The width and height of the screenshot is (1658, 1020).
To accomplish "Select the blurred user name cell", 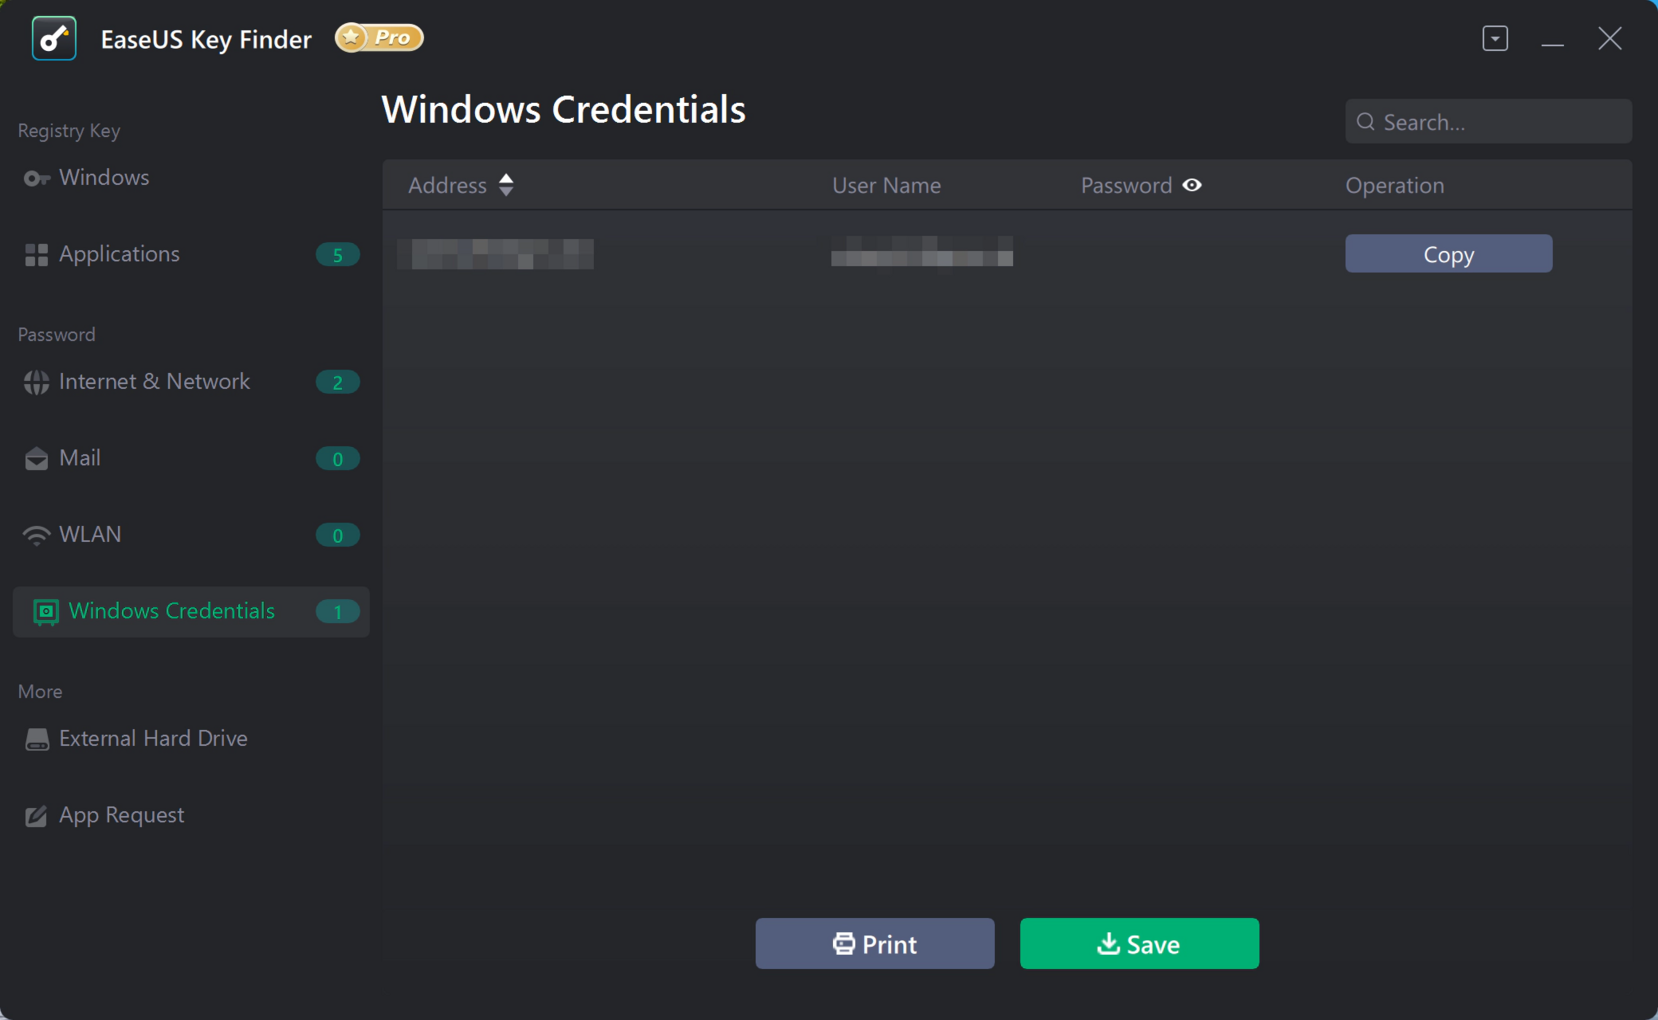I will coord(921,251).
